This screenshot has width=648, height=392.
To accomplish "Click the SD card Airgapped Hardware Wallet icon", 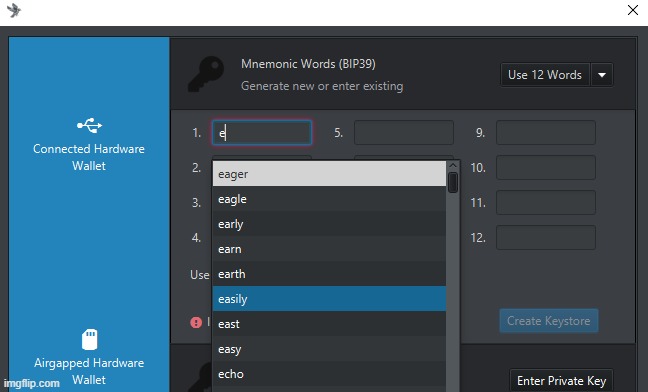I will (89, 340).
